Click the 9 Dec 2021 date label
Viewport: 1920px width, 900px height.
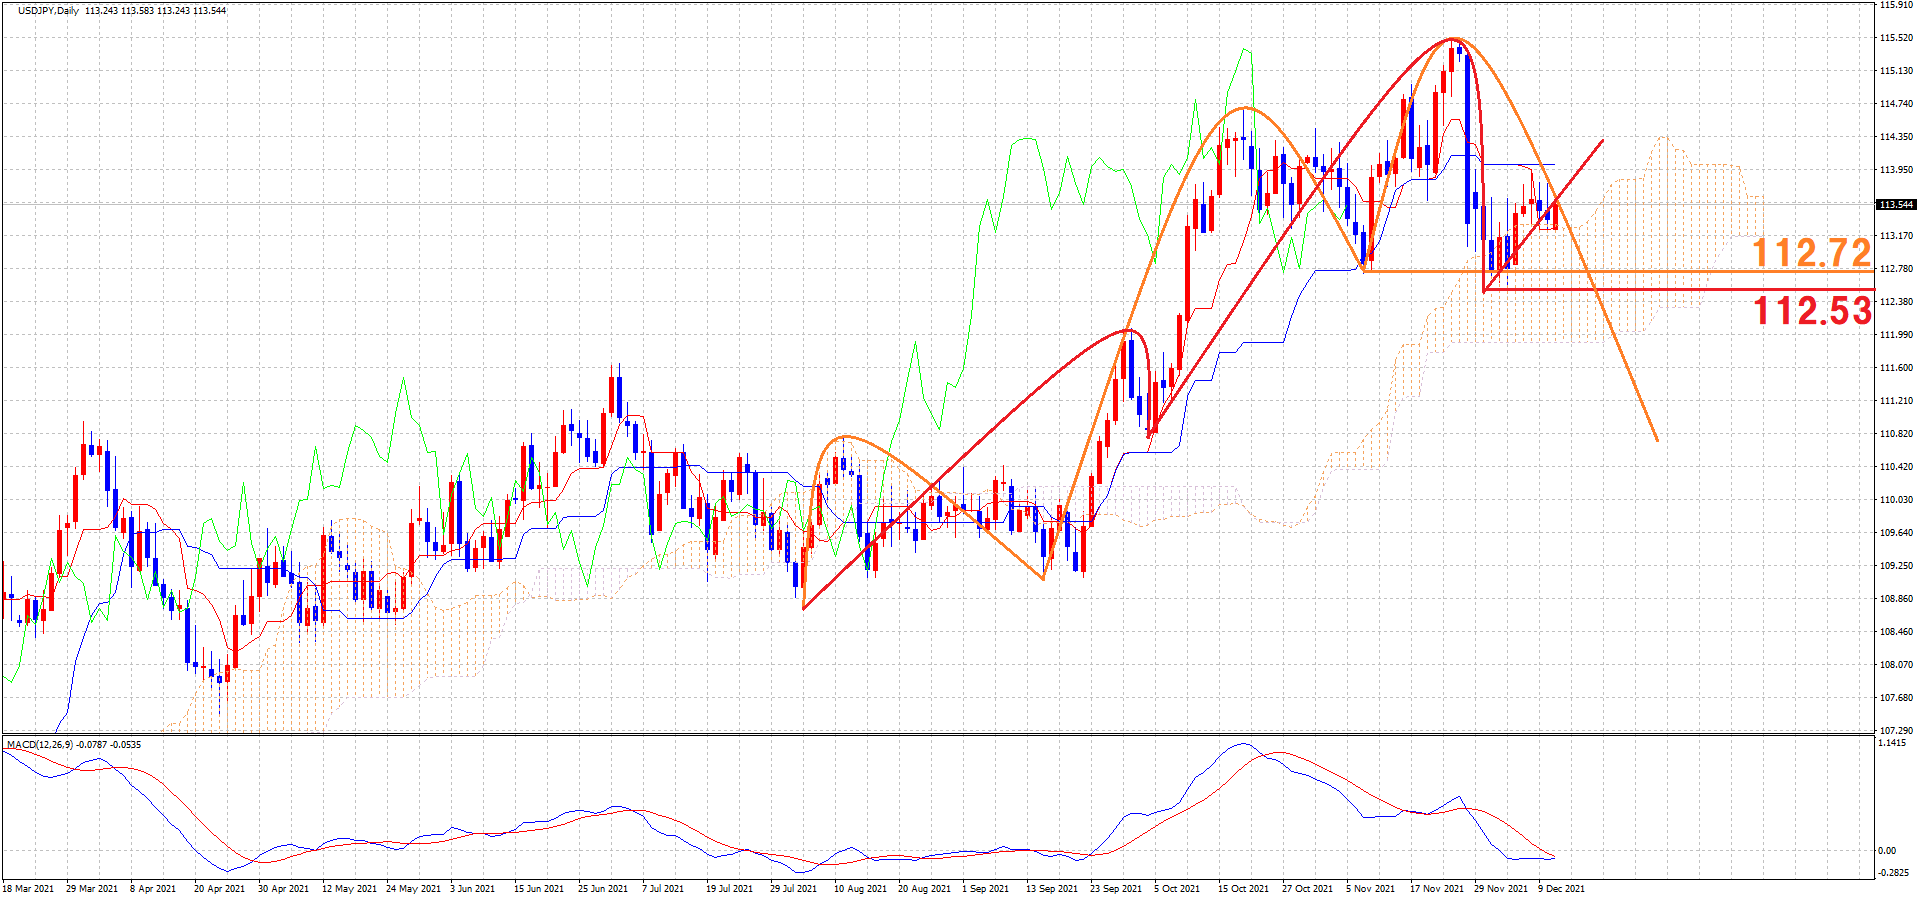point(1561,888)
